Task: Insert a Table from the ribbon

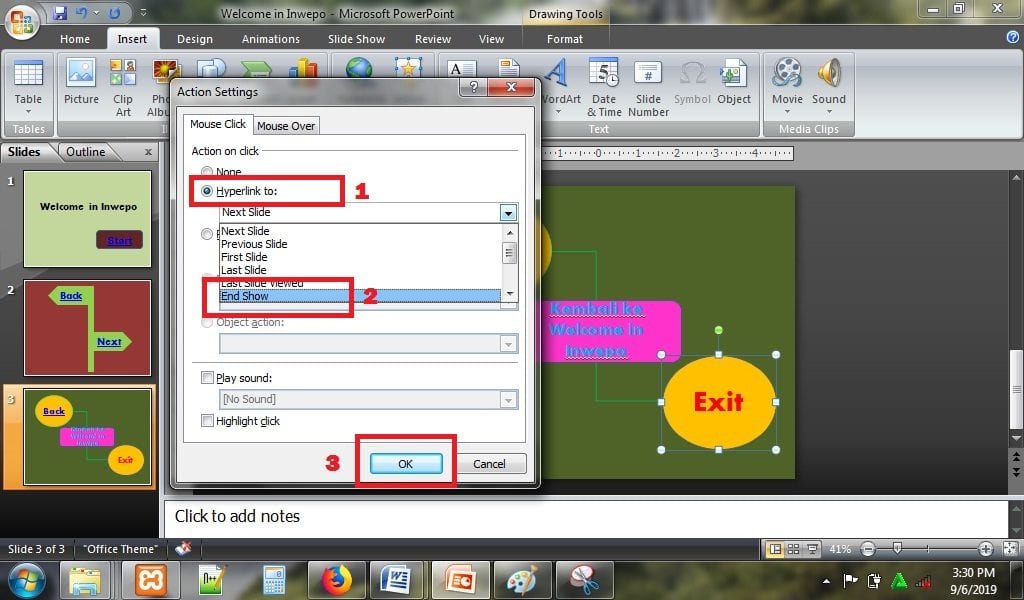Action: 28,85
